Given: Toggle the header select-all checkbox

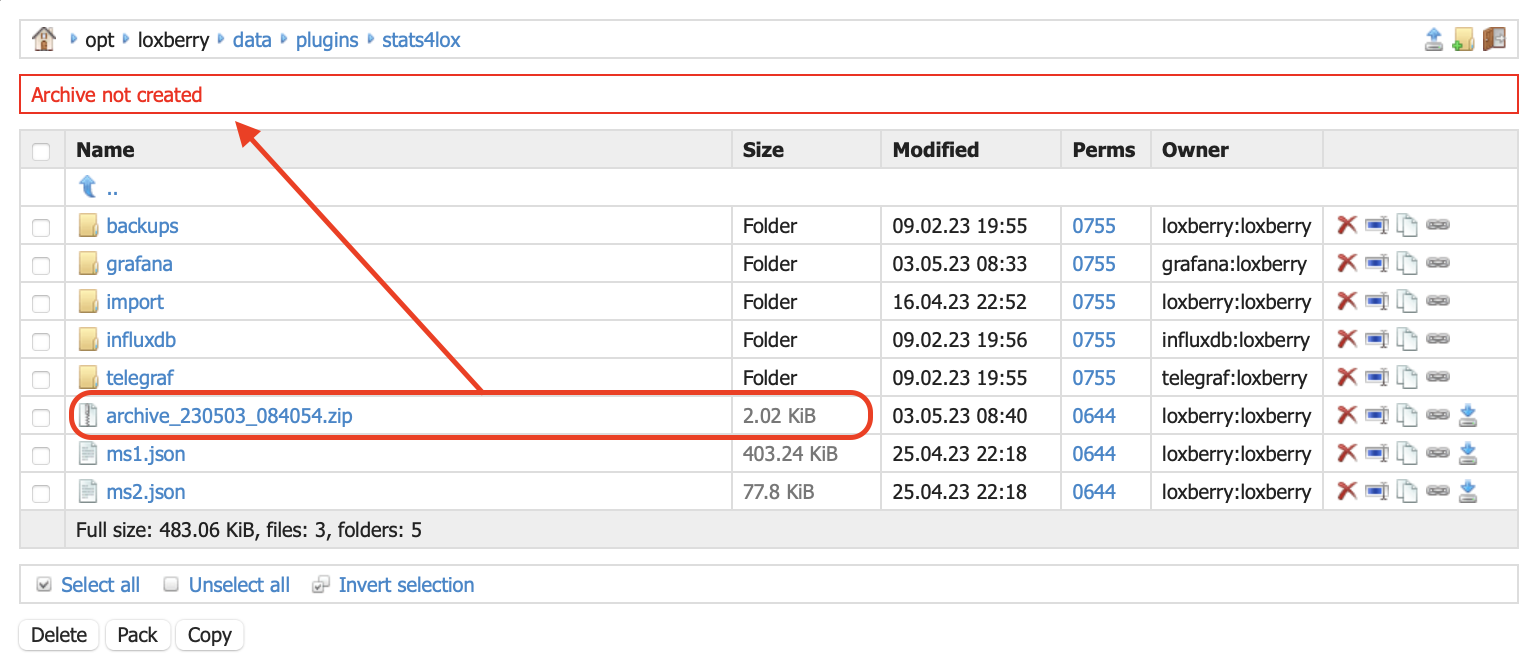Looking at the screenshot, I should click(41, 152).
